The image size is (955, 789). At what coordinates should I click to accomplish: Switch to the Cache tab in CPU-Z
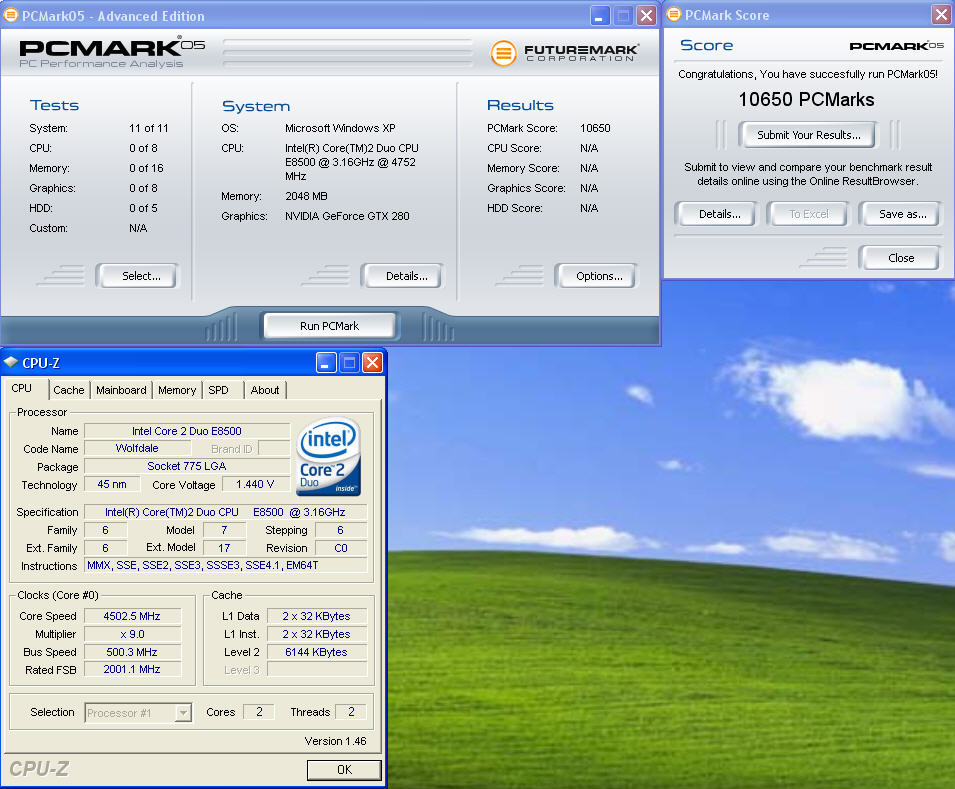(x=69, y=390)
